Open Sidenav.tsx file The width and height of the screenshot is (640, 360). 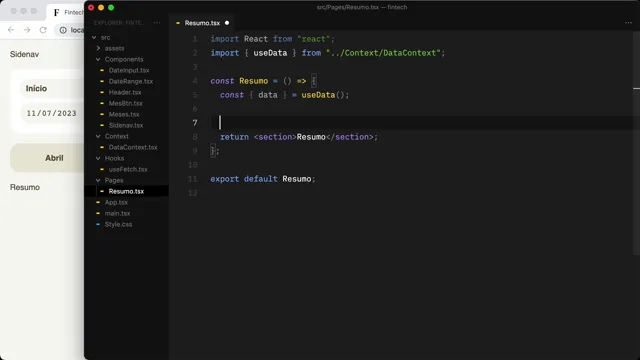(127, 125)
